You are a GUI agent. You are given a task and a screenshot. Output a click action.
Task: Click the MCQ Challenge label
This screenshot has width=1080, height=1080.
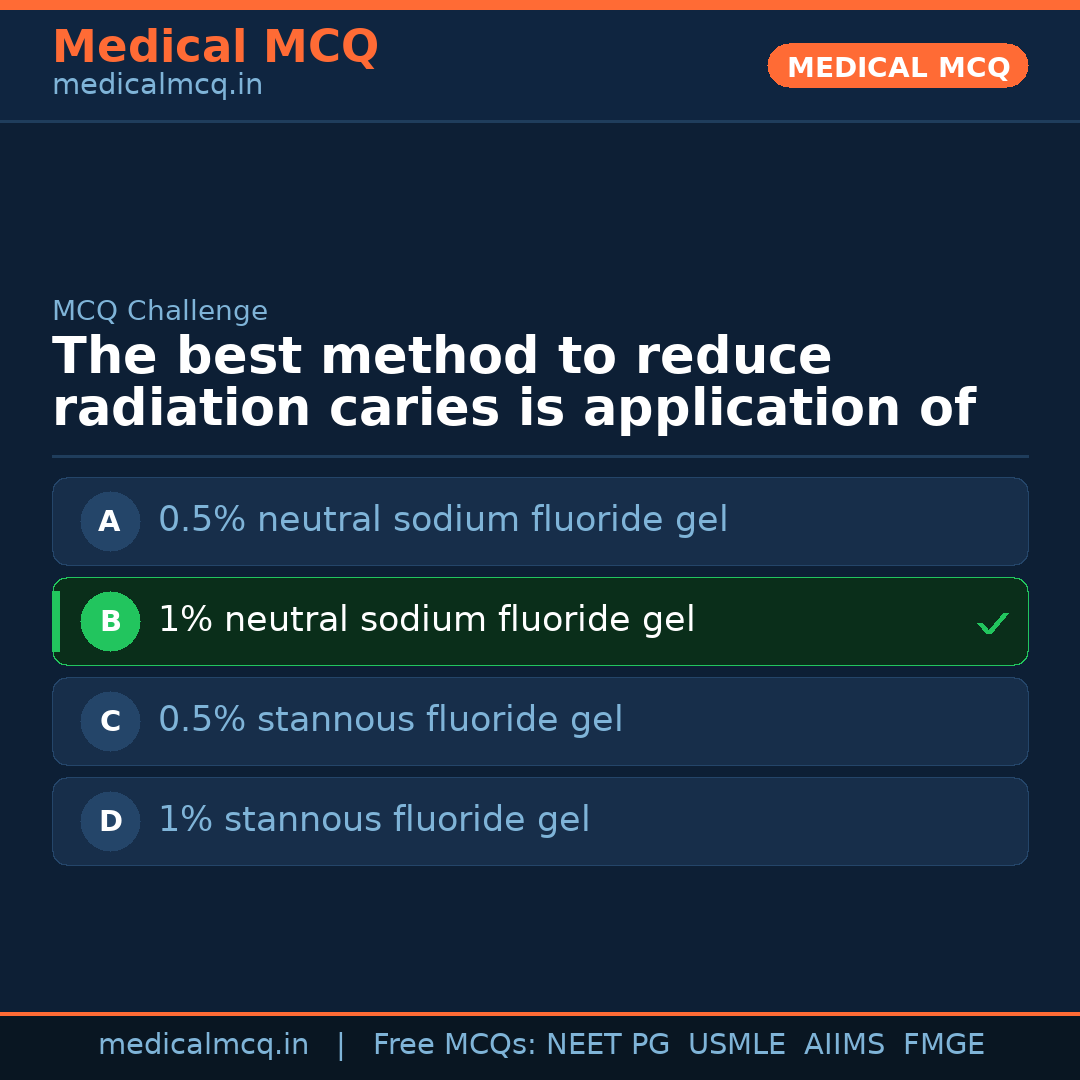(x=160, y=311)
